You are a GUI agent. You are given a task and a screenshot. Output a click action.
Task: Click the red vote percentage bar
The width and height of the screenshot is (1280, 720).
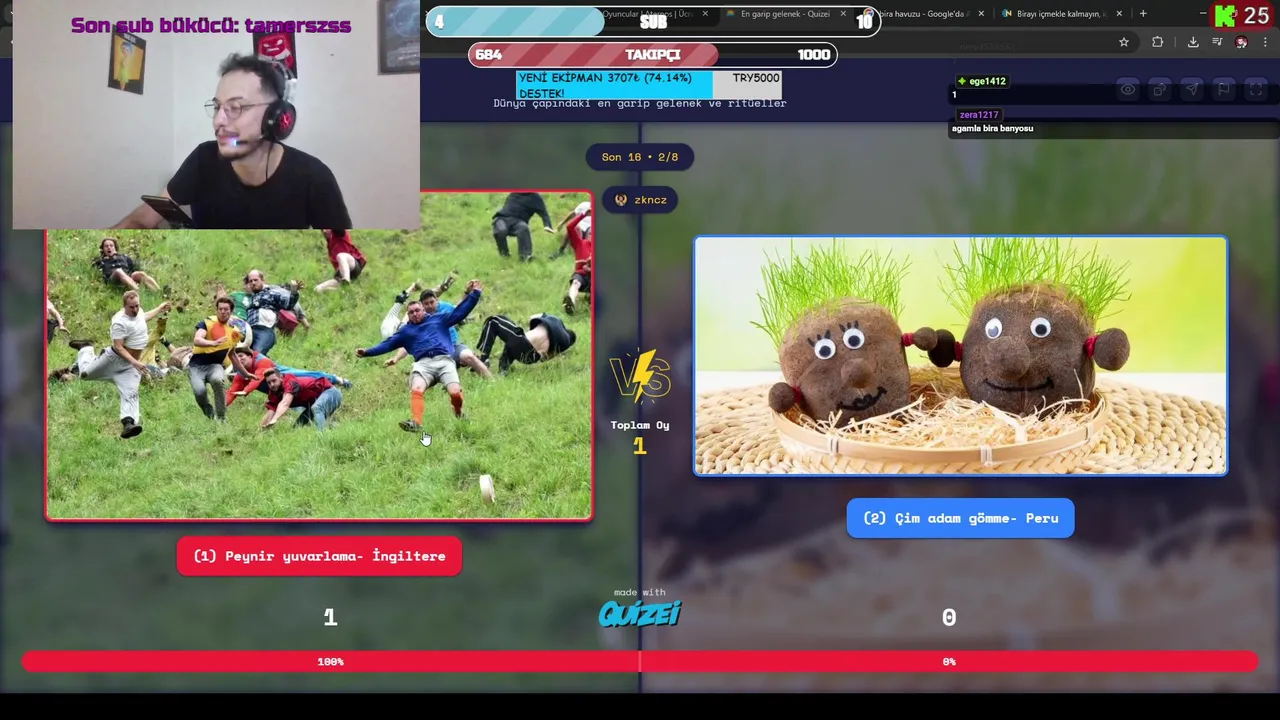pos(640,661)
